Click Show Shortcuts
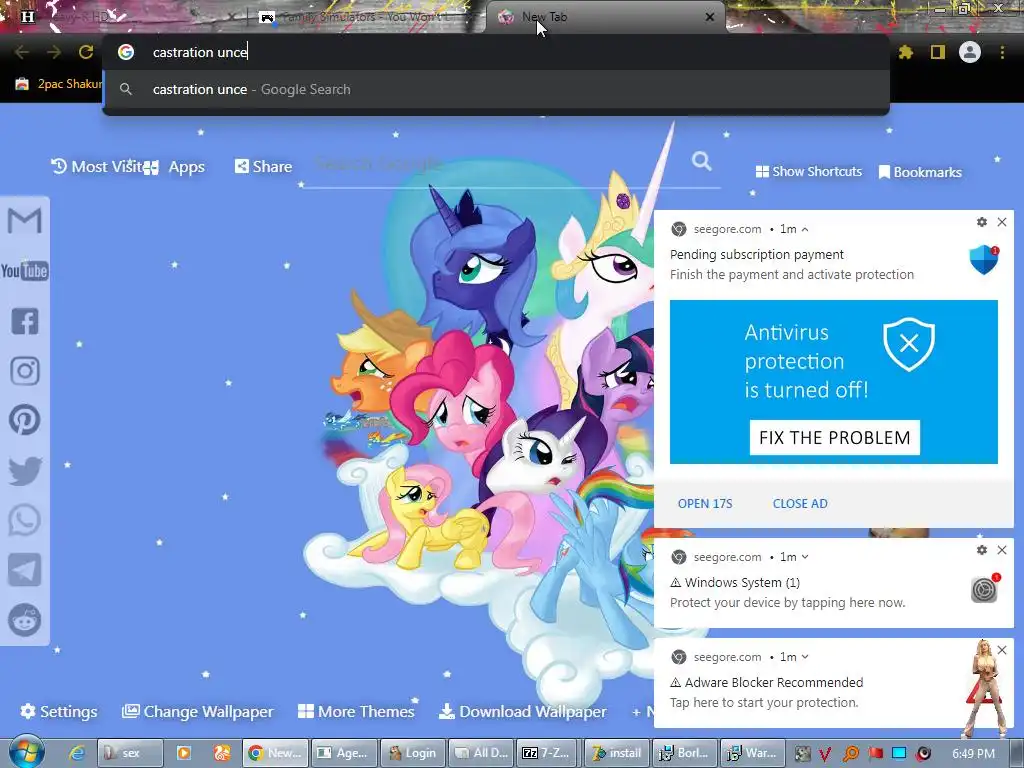Screen dimensions: 1024x768 (808, 172)
